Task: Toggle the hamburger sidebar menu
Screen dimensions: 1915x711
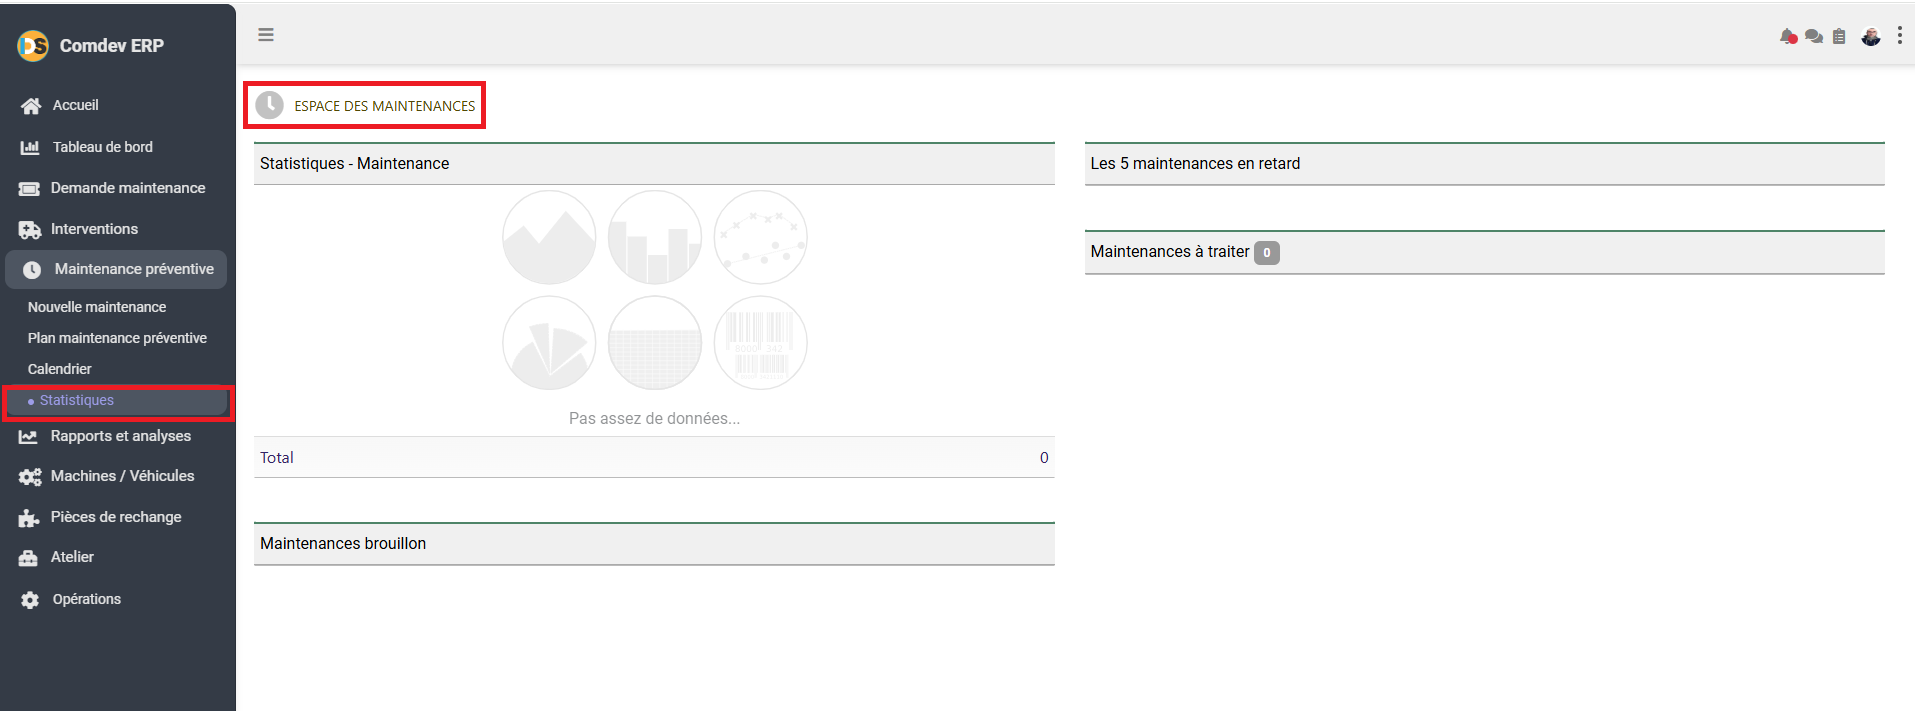Action: click(265, 35)
